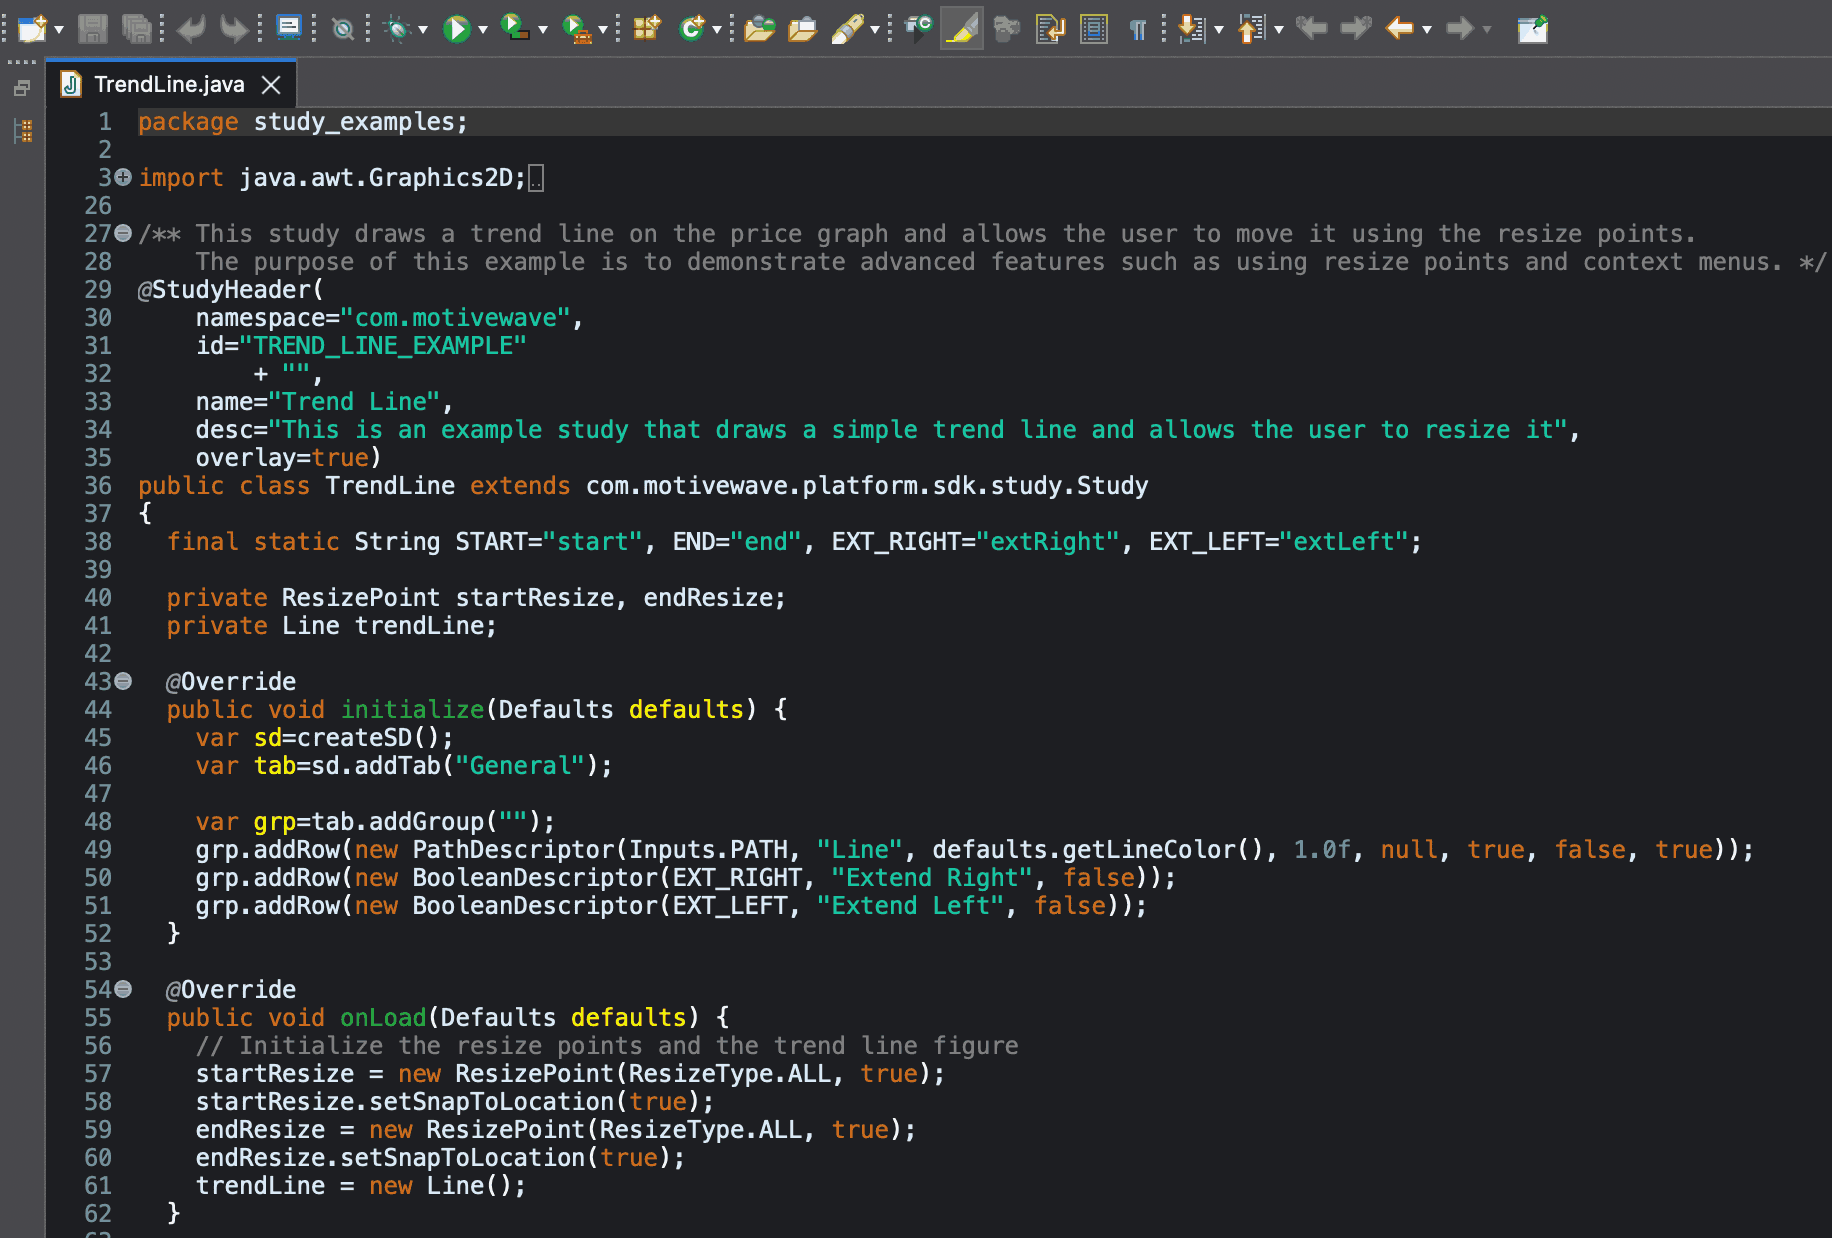Click the Skip All Breakpoints icon

343,29
